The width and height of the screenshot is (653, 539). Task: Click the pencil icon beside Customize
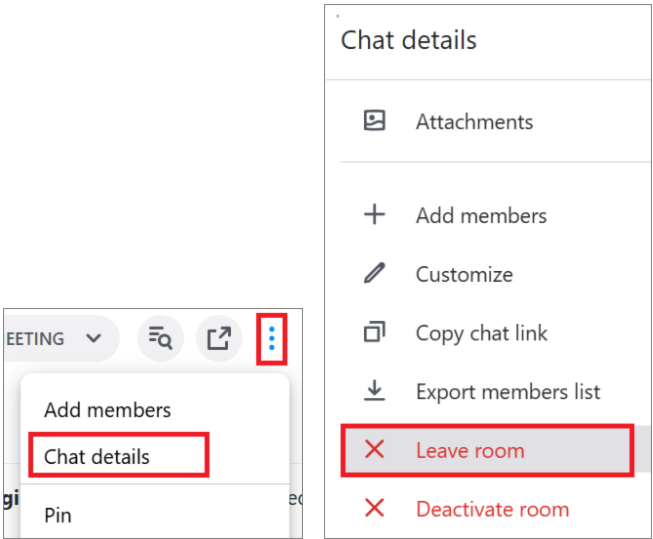click(374, 274)
